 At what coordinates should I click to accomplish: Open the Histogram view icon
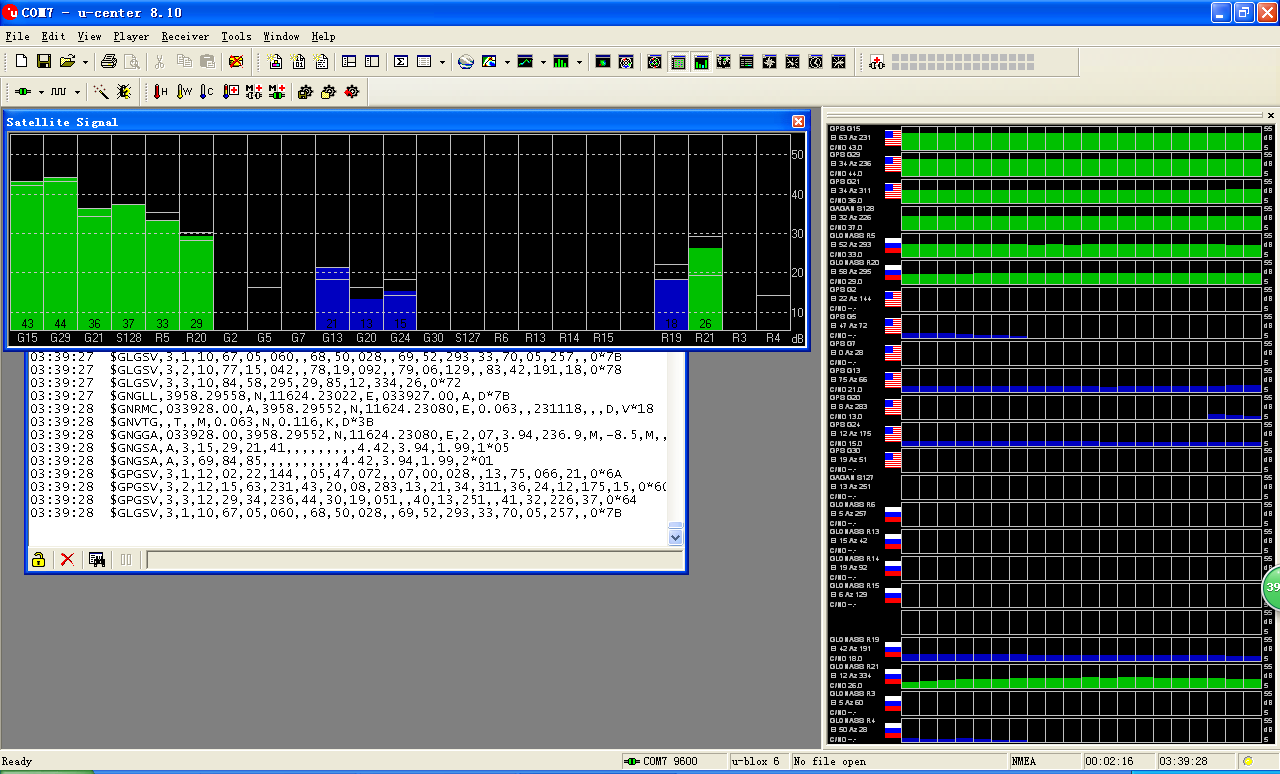click(561, 62)
